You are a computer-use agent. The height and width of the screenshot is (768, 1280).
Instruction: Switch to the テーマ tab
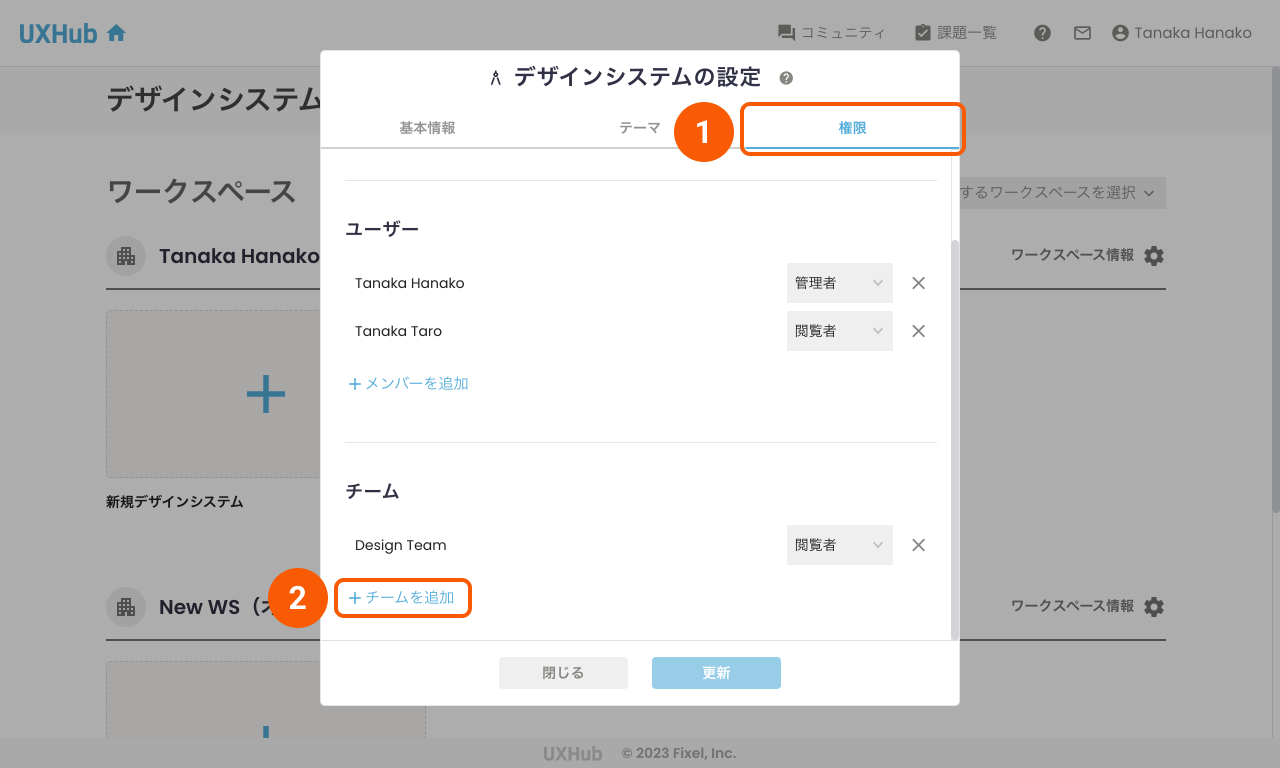pyautogui.click(x=639, y=128)
